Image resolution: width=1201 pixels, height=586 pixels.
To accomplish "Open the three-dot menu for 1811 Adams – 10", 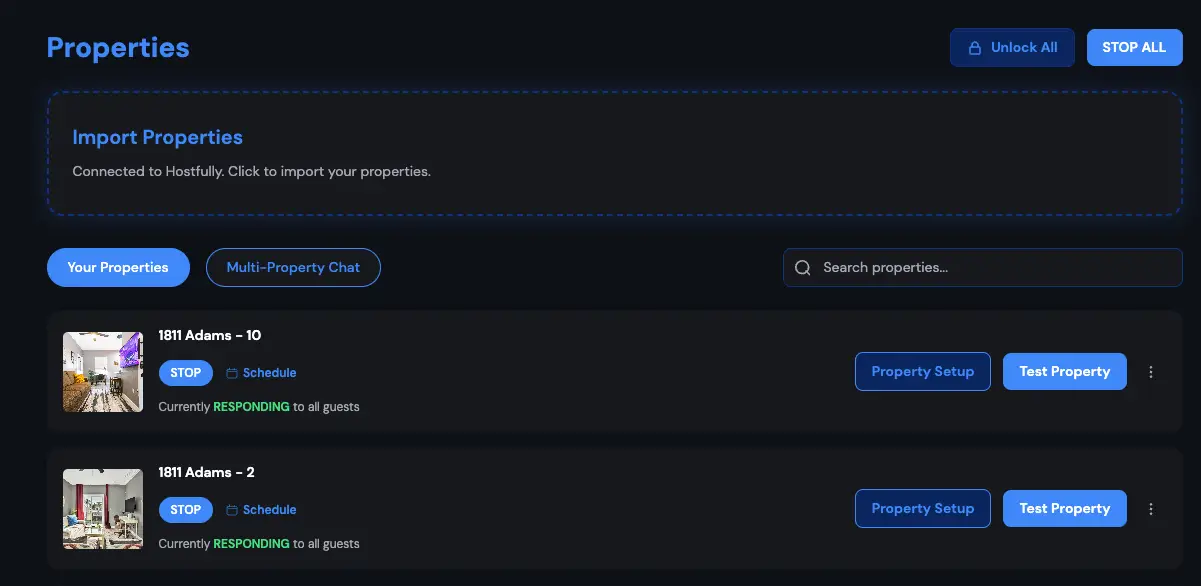I will point(1151,371).
